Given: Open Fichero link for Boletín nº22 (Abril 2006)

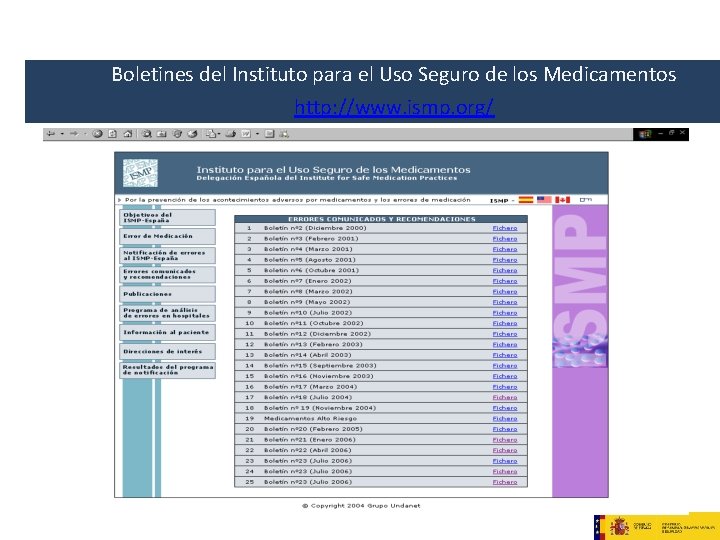Looking at the screenshot, I should tap(505, 450).
